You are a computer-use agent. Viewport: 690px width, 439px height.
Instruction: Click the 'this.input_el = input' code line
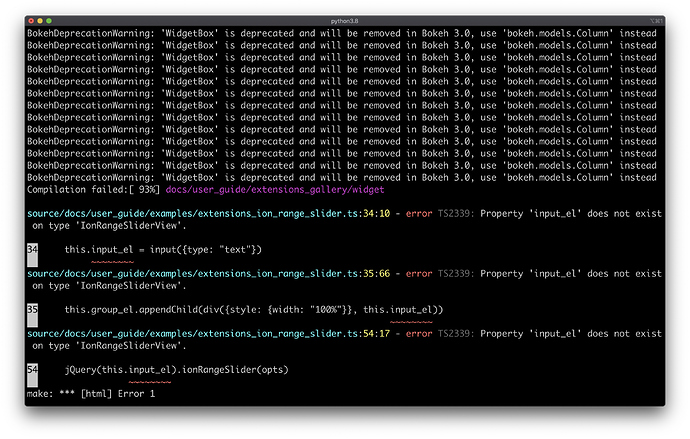163,249
